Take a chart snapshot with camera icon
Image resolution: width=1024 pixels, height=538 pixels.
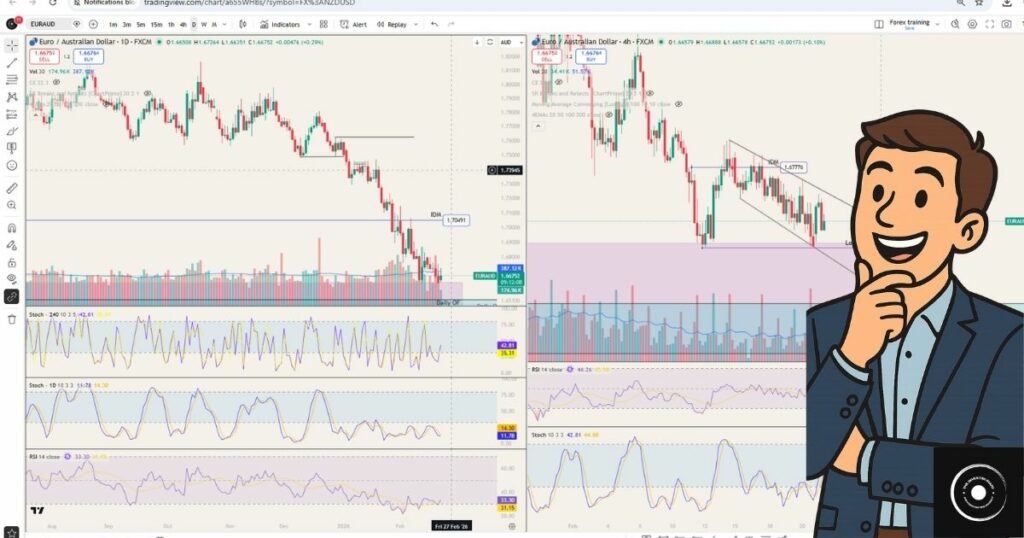tap(1006, 23)
